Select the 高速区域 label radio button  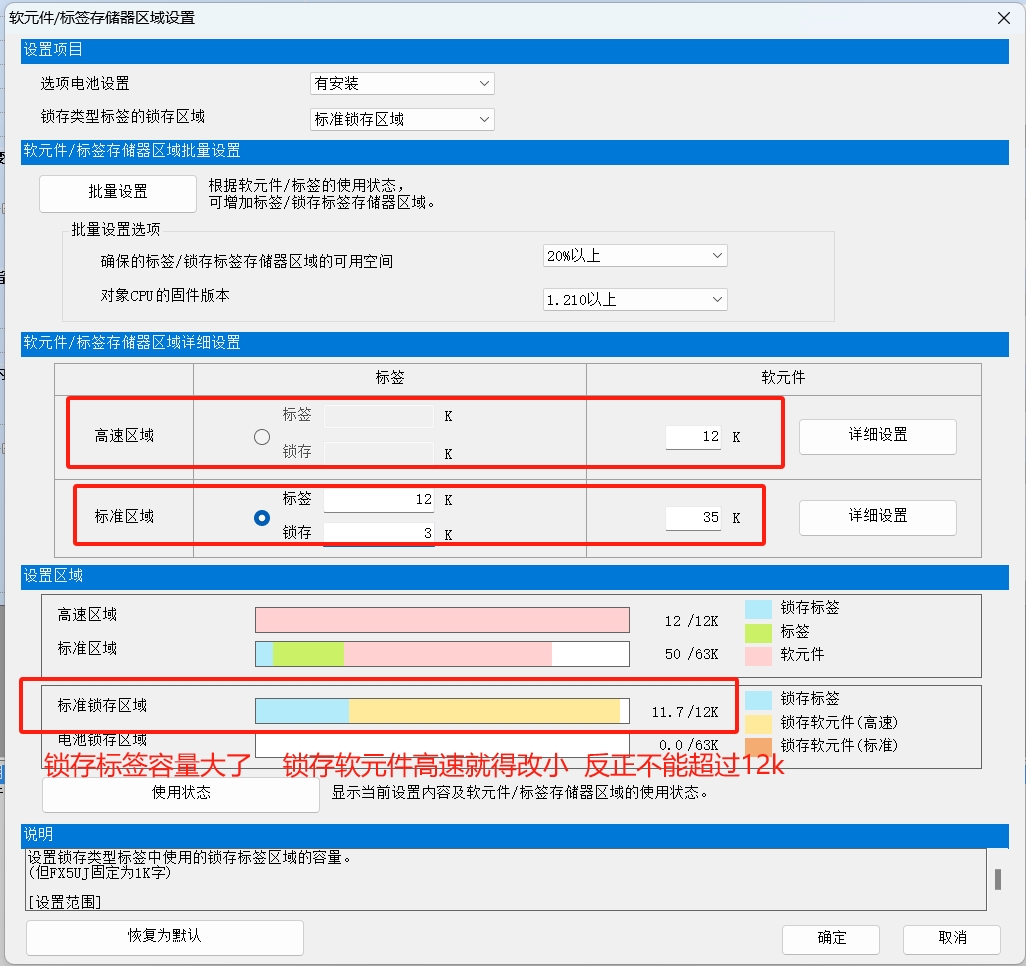pyautogui.click(x=262, y=437)
